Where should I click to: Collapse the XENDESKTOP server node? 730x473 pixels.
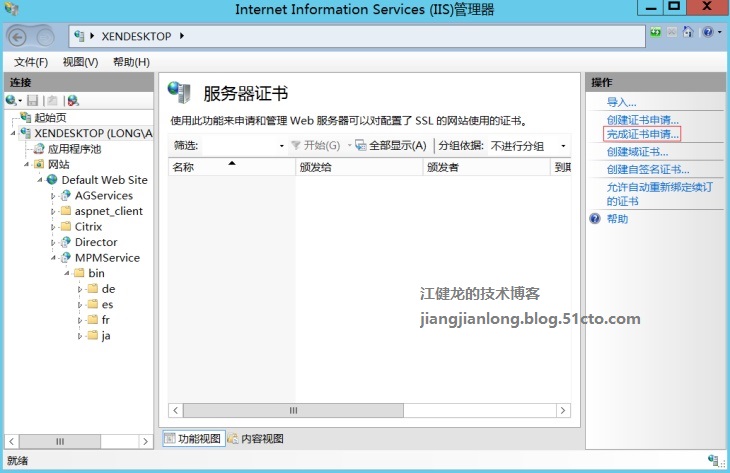pyautogui.click(x=13, y=134)
